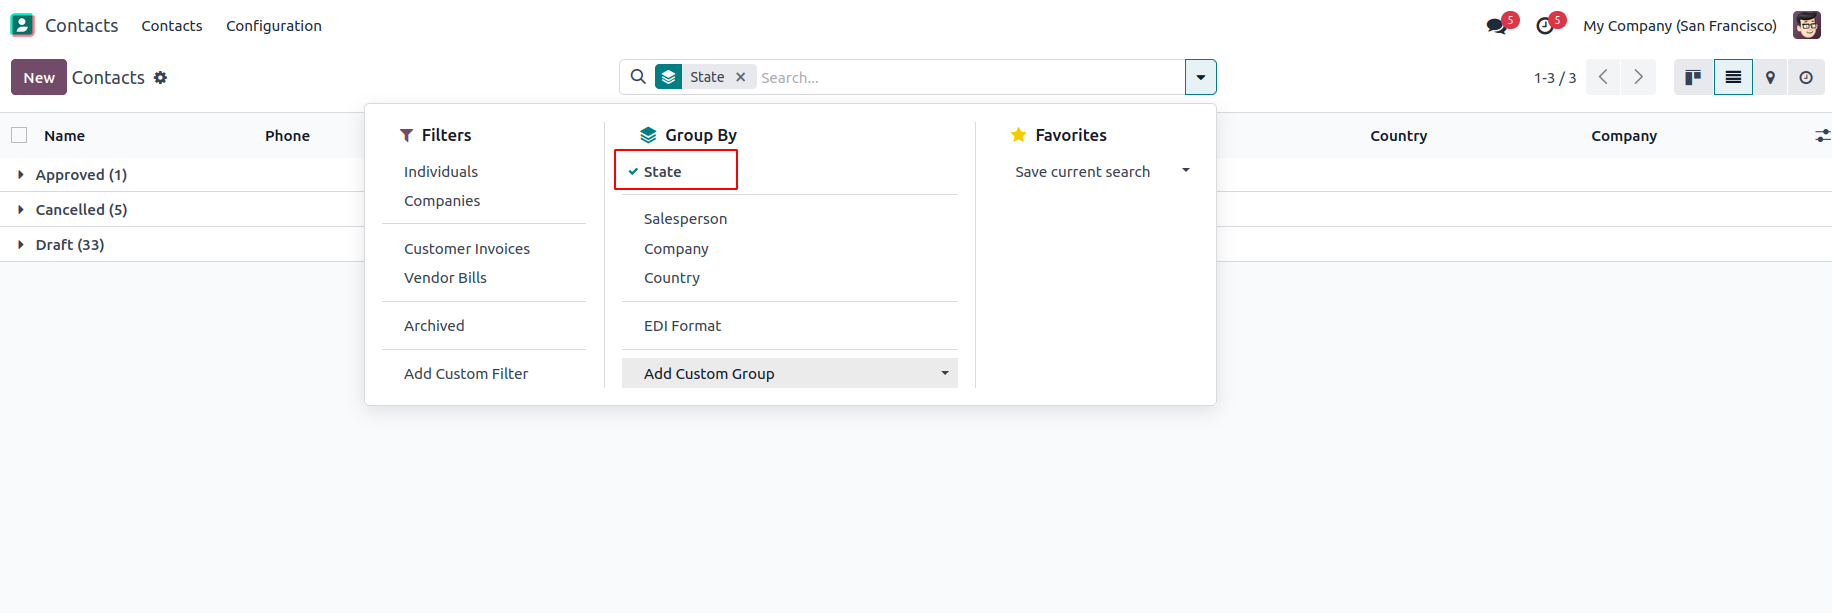Expand the Draft (33) group
This screenshot has height=613, width=1832.
(x=69, y=245)
